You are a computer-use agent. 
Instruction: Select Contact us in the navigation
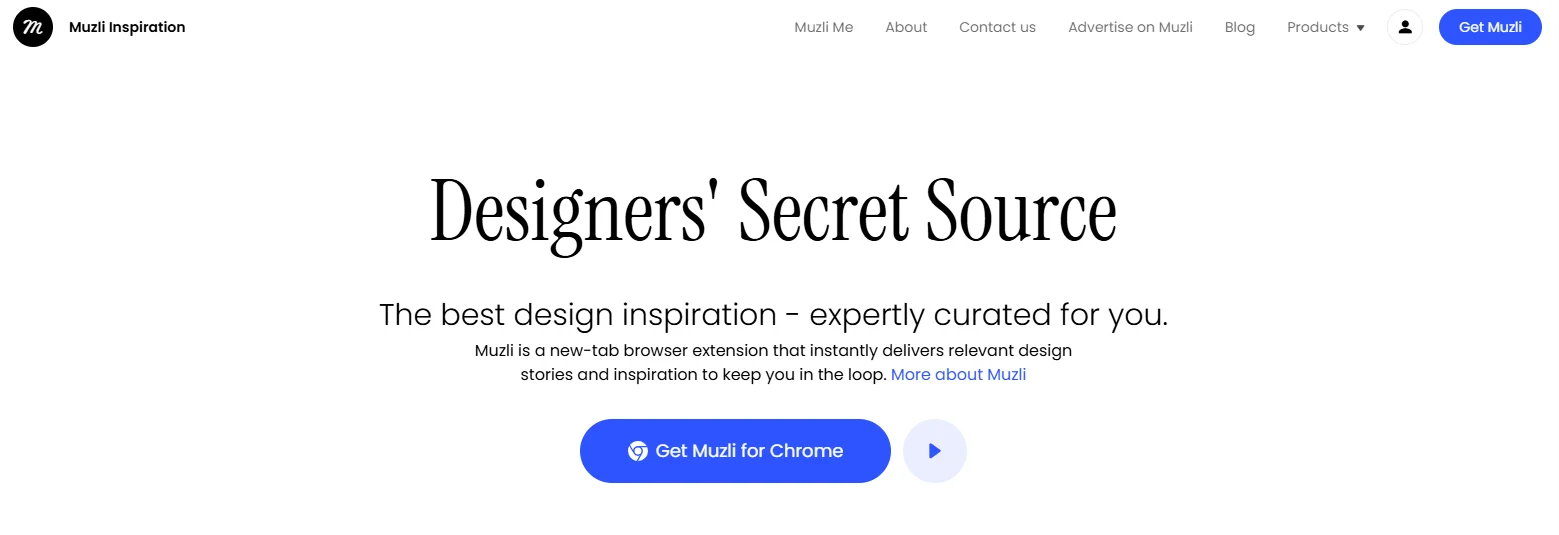[997, 27]
